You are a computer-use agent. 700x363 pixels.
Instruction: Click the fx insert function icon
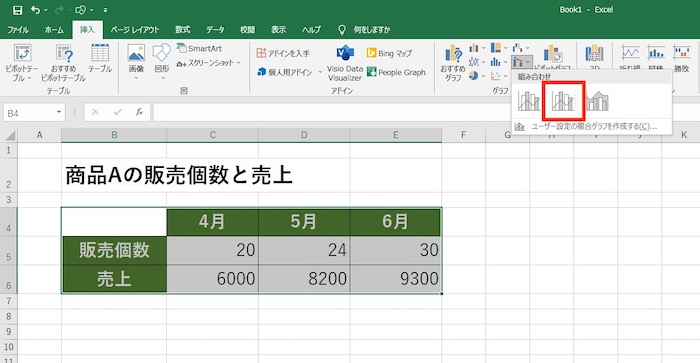(139, 113)
